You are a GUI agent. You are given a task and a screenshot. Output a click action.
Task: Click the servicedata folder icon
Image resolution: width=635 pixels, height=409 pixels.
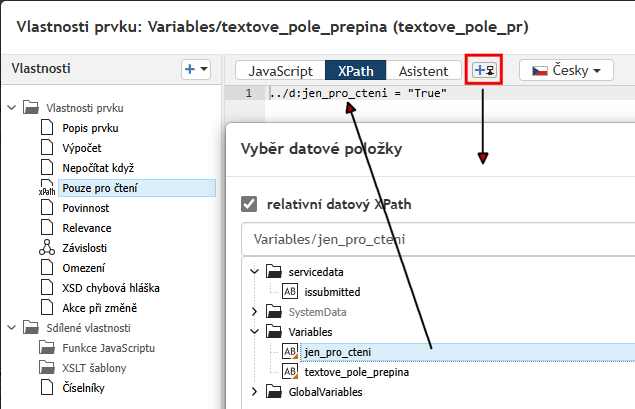click(x=274, y=271)
